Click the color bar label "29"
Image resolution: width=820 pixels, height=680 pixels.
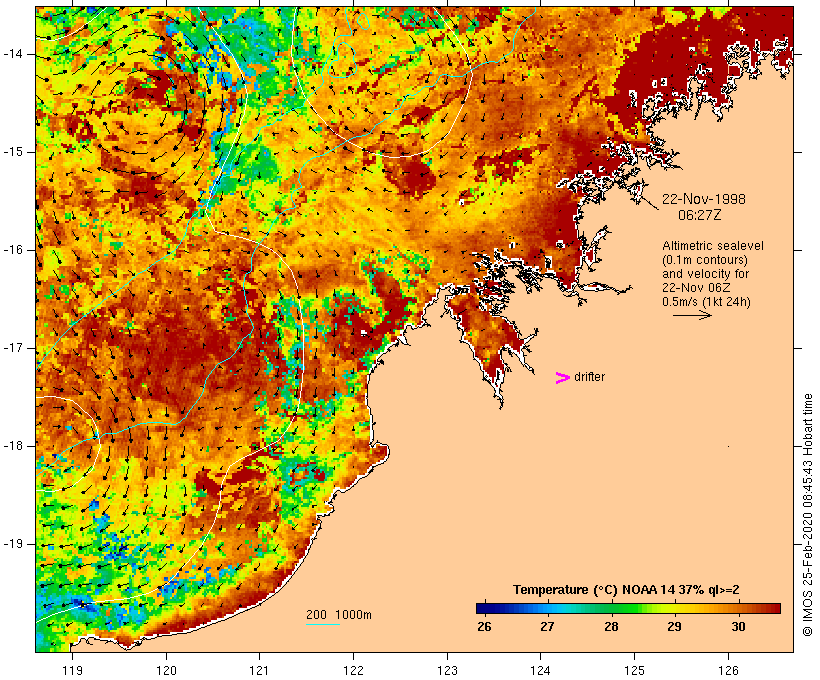(x=674, y=626)
